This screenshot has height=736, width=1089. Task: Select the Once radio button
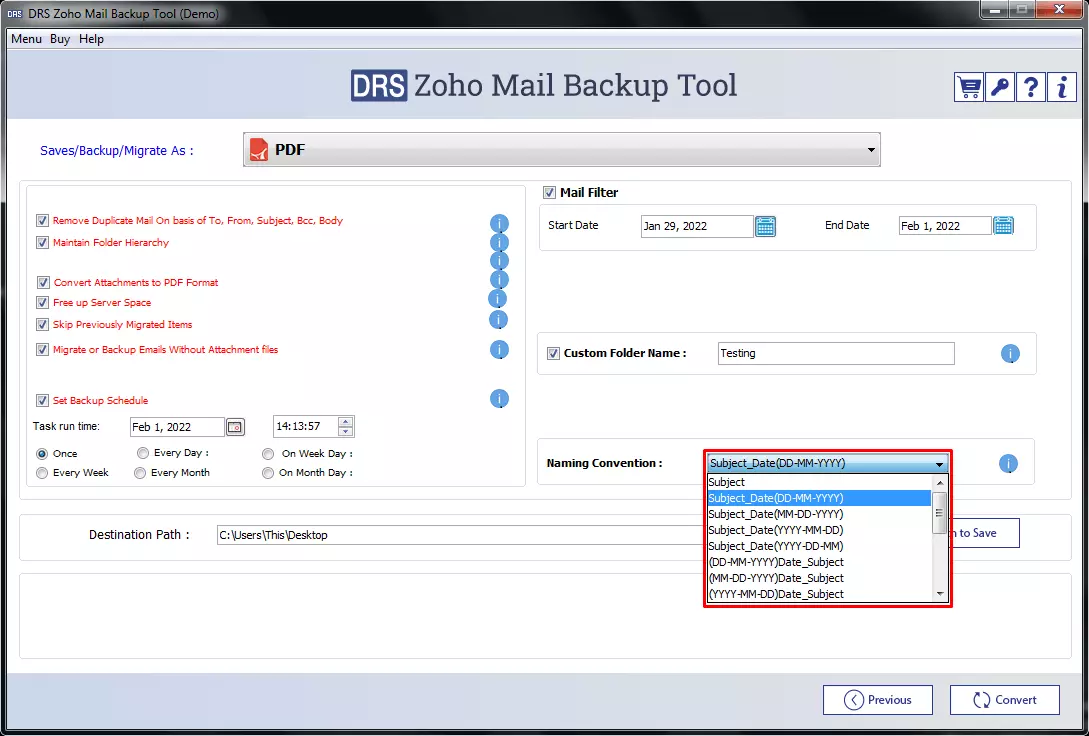[42, 453]
